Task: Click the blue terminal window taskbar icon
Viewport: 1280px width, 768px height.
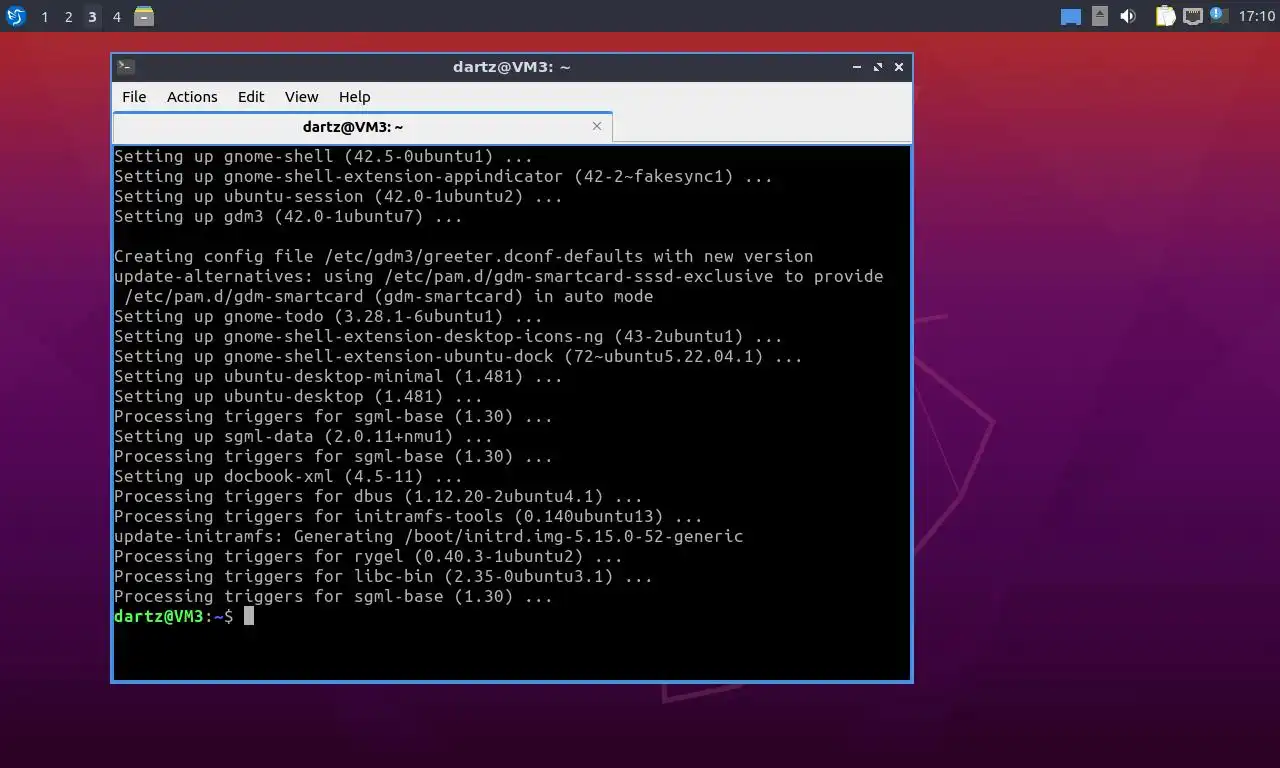Action: click(1071, 17)
